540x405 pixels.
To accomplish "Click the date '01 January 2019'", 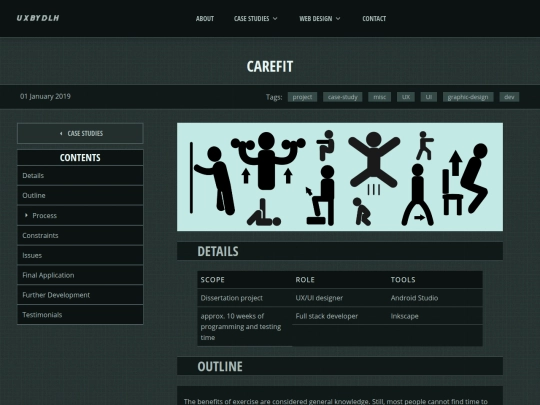I will [x=45, y=96].
